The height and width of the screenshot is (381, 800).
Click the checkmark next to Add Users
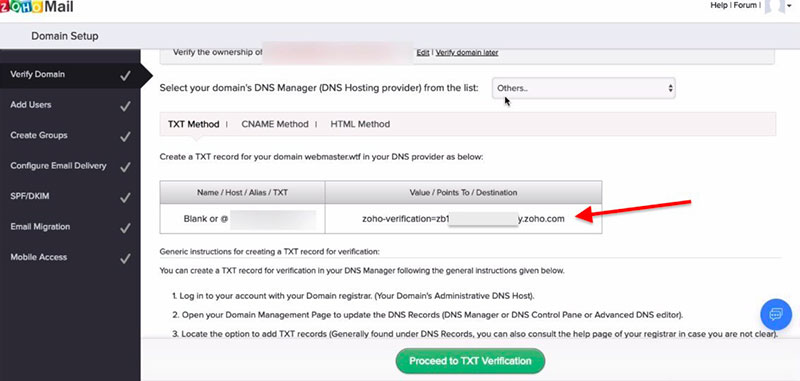click(125, 107)
